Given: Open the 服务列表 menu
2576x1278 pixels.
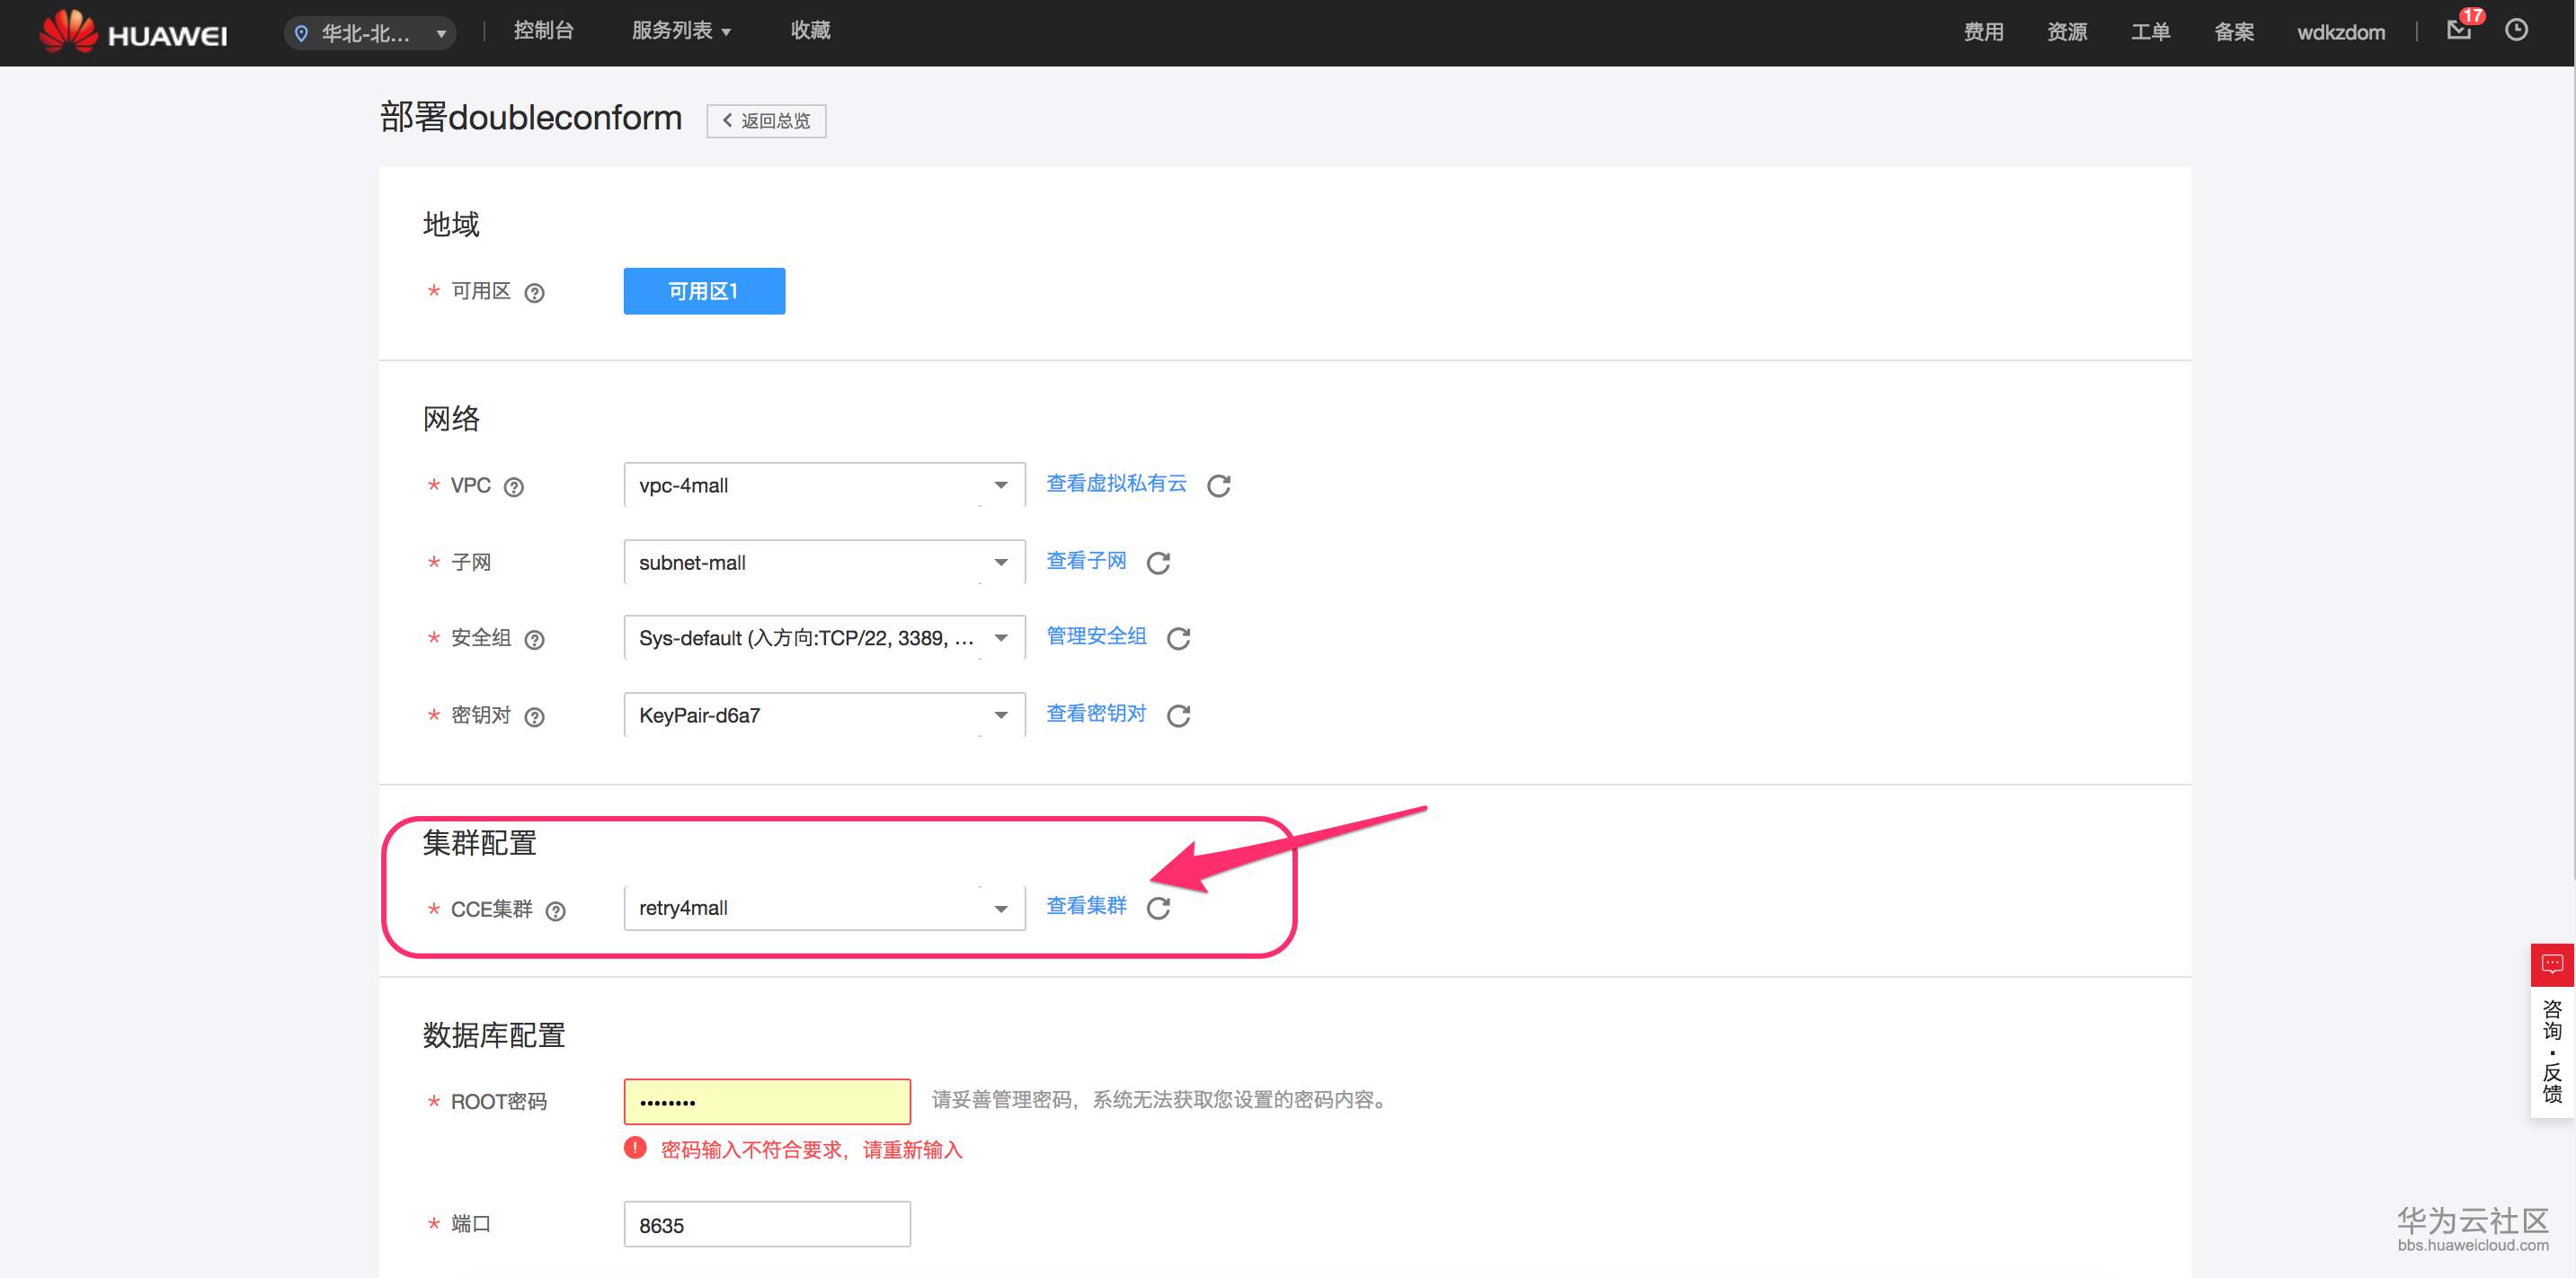Looking at the screenshot, I should (681, 31).
